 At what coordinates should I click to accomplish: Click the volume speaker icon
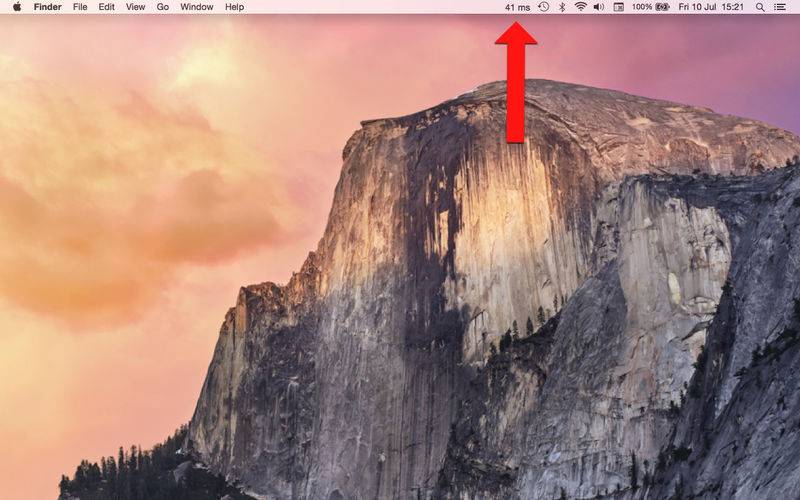pyautogui.click(x=598, y=7)
